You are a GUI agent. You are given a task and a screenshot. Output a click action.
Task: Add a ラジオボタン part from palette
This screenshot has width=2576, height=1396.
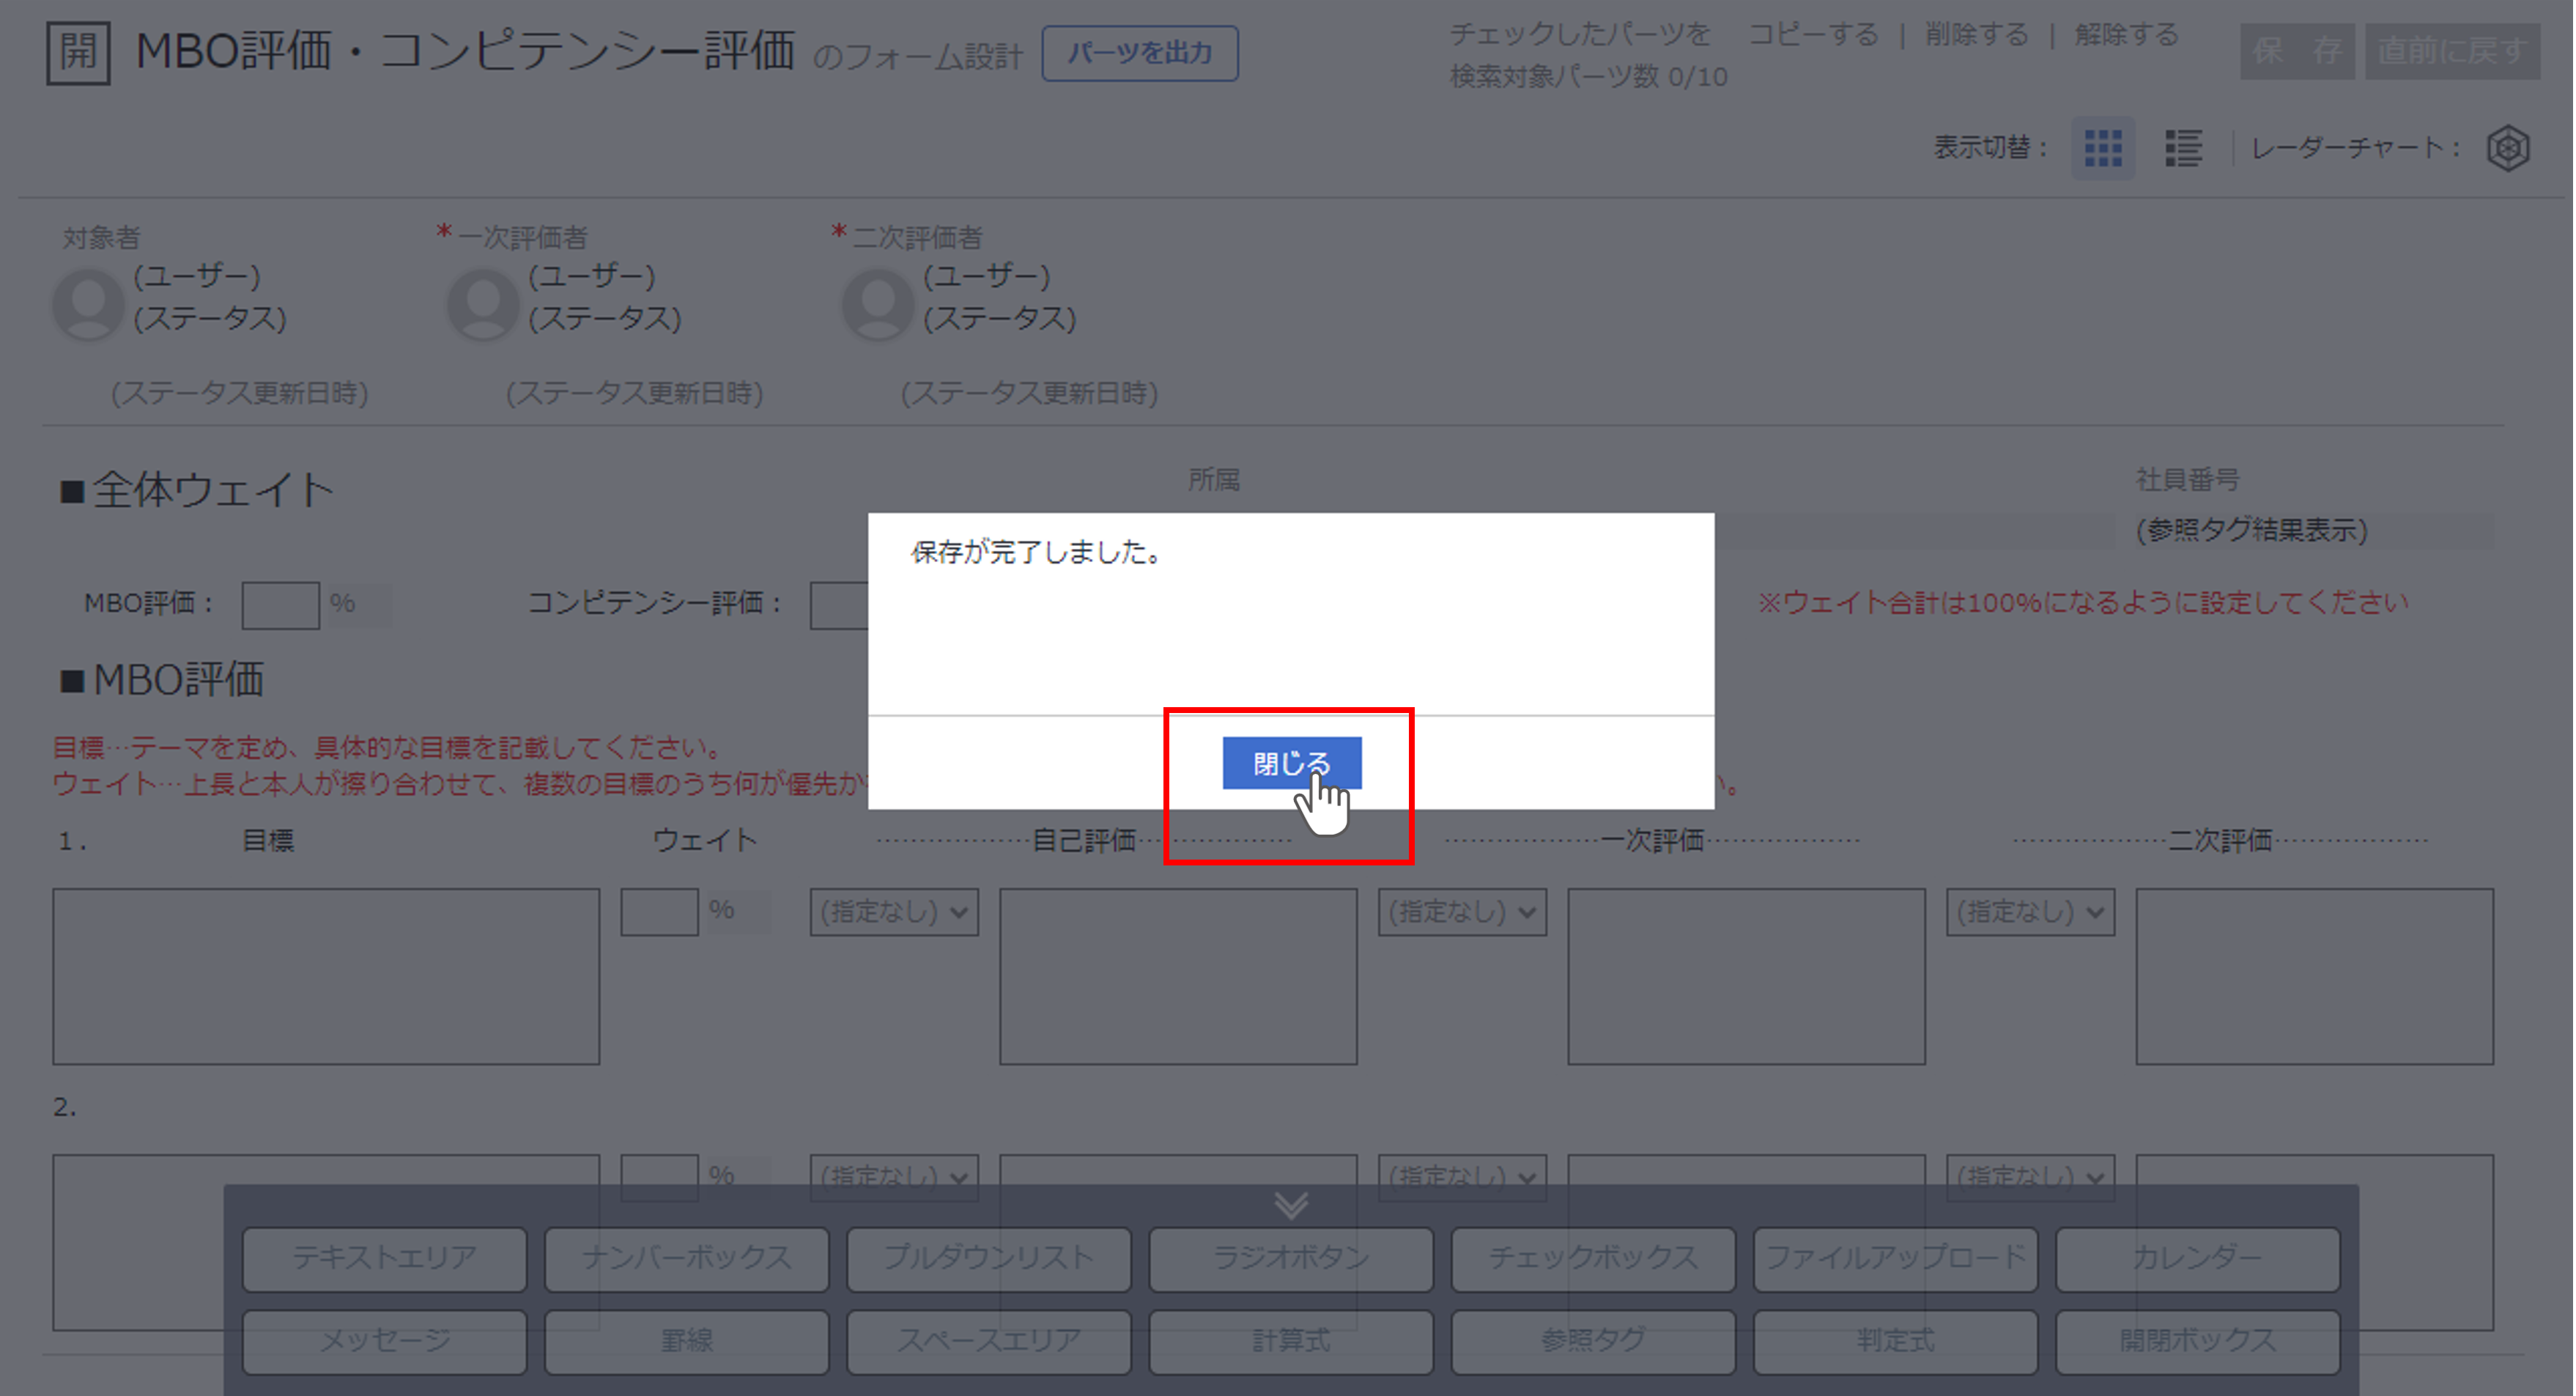(1291, 1258)
